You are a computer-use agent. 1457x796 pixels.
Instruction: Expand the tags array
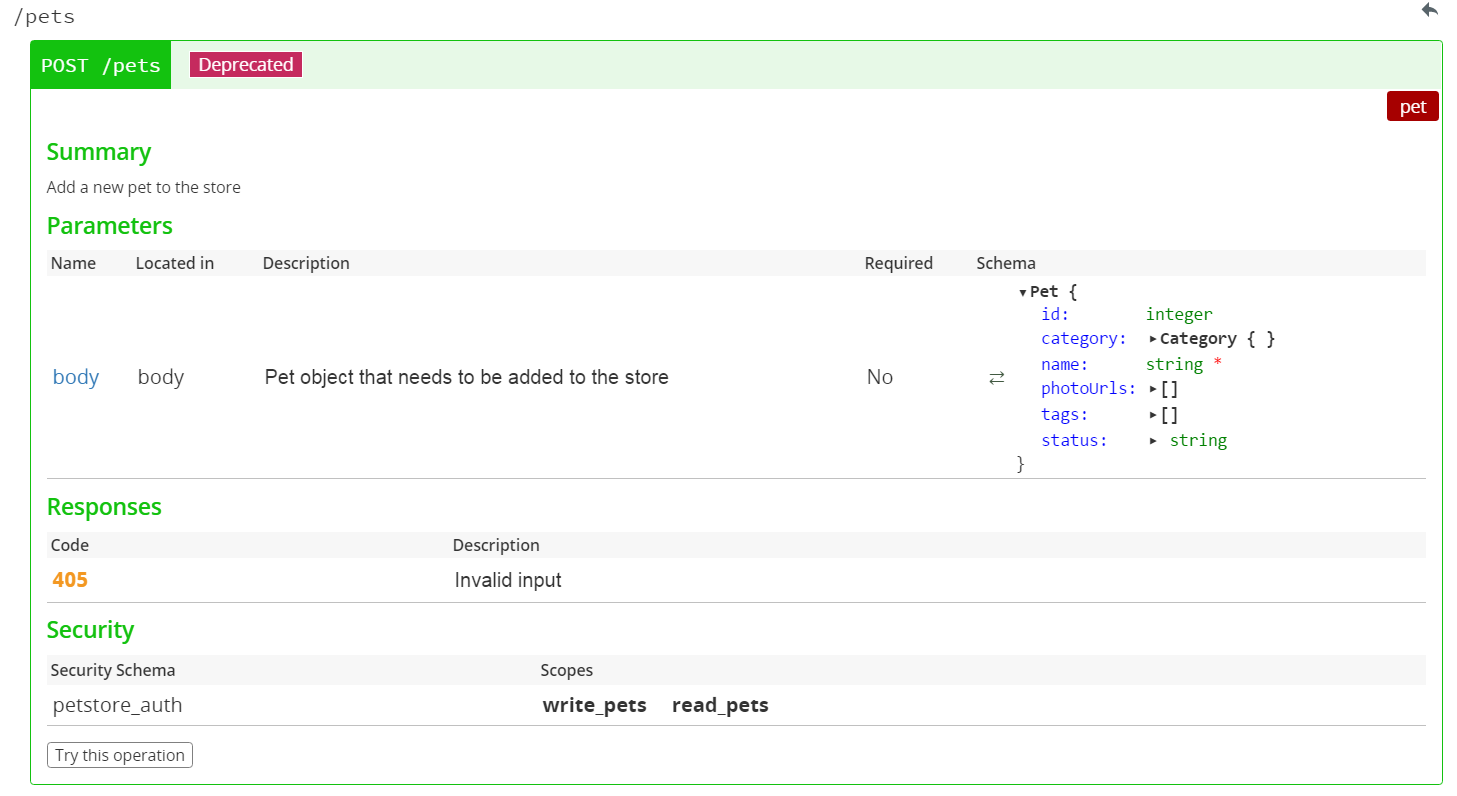point(1153,415)
